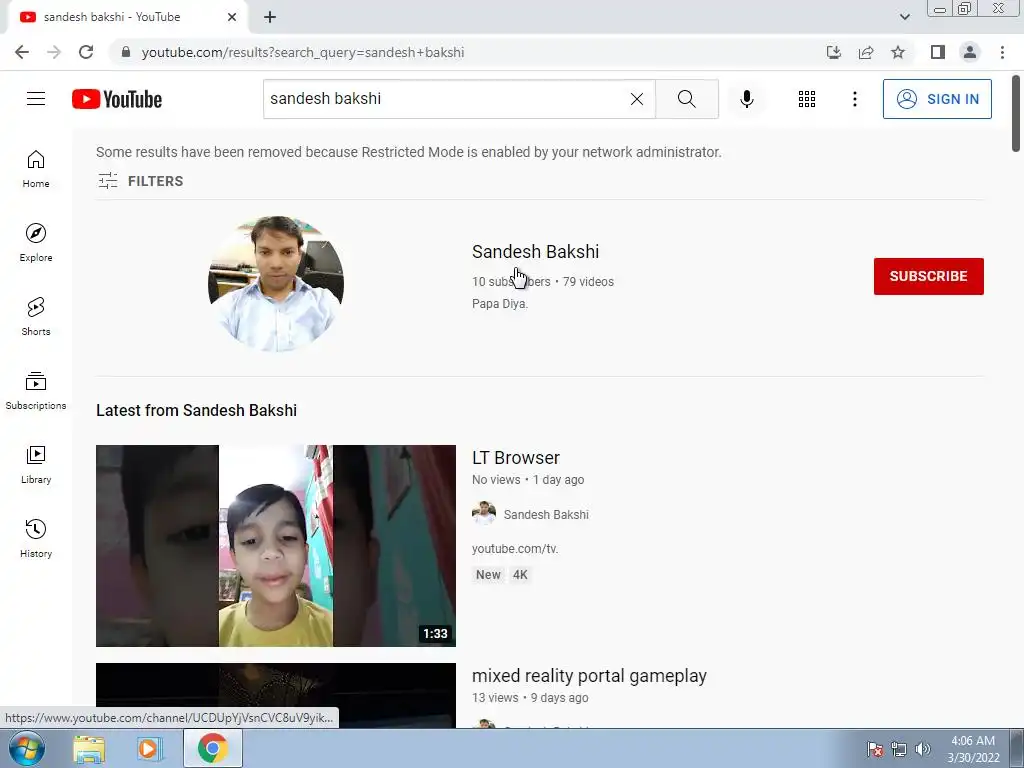Reload the page

[86, 52]
